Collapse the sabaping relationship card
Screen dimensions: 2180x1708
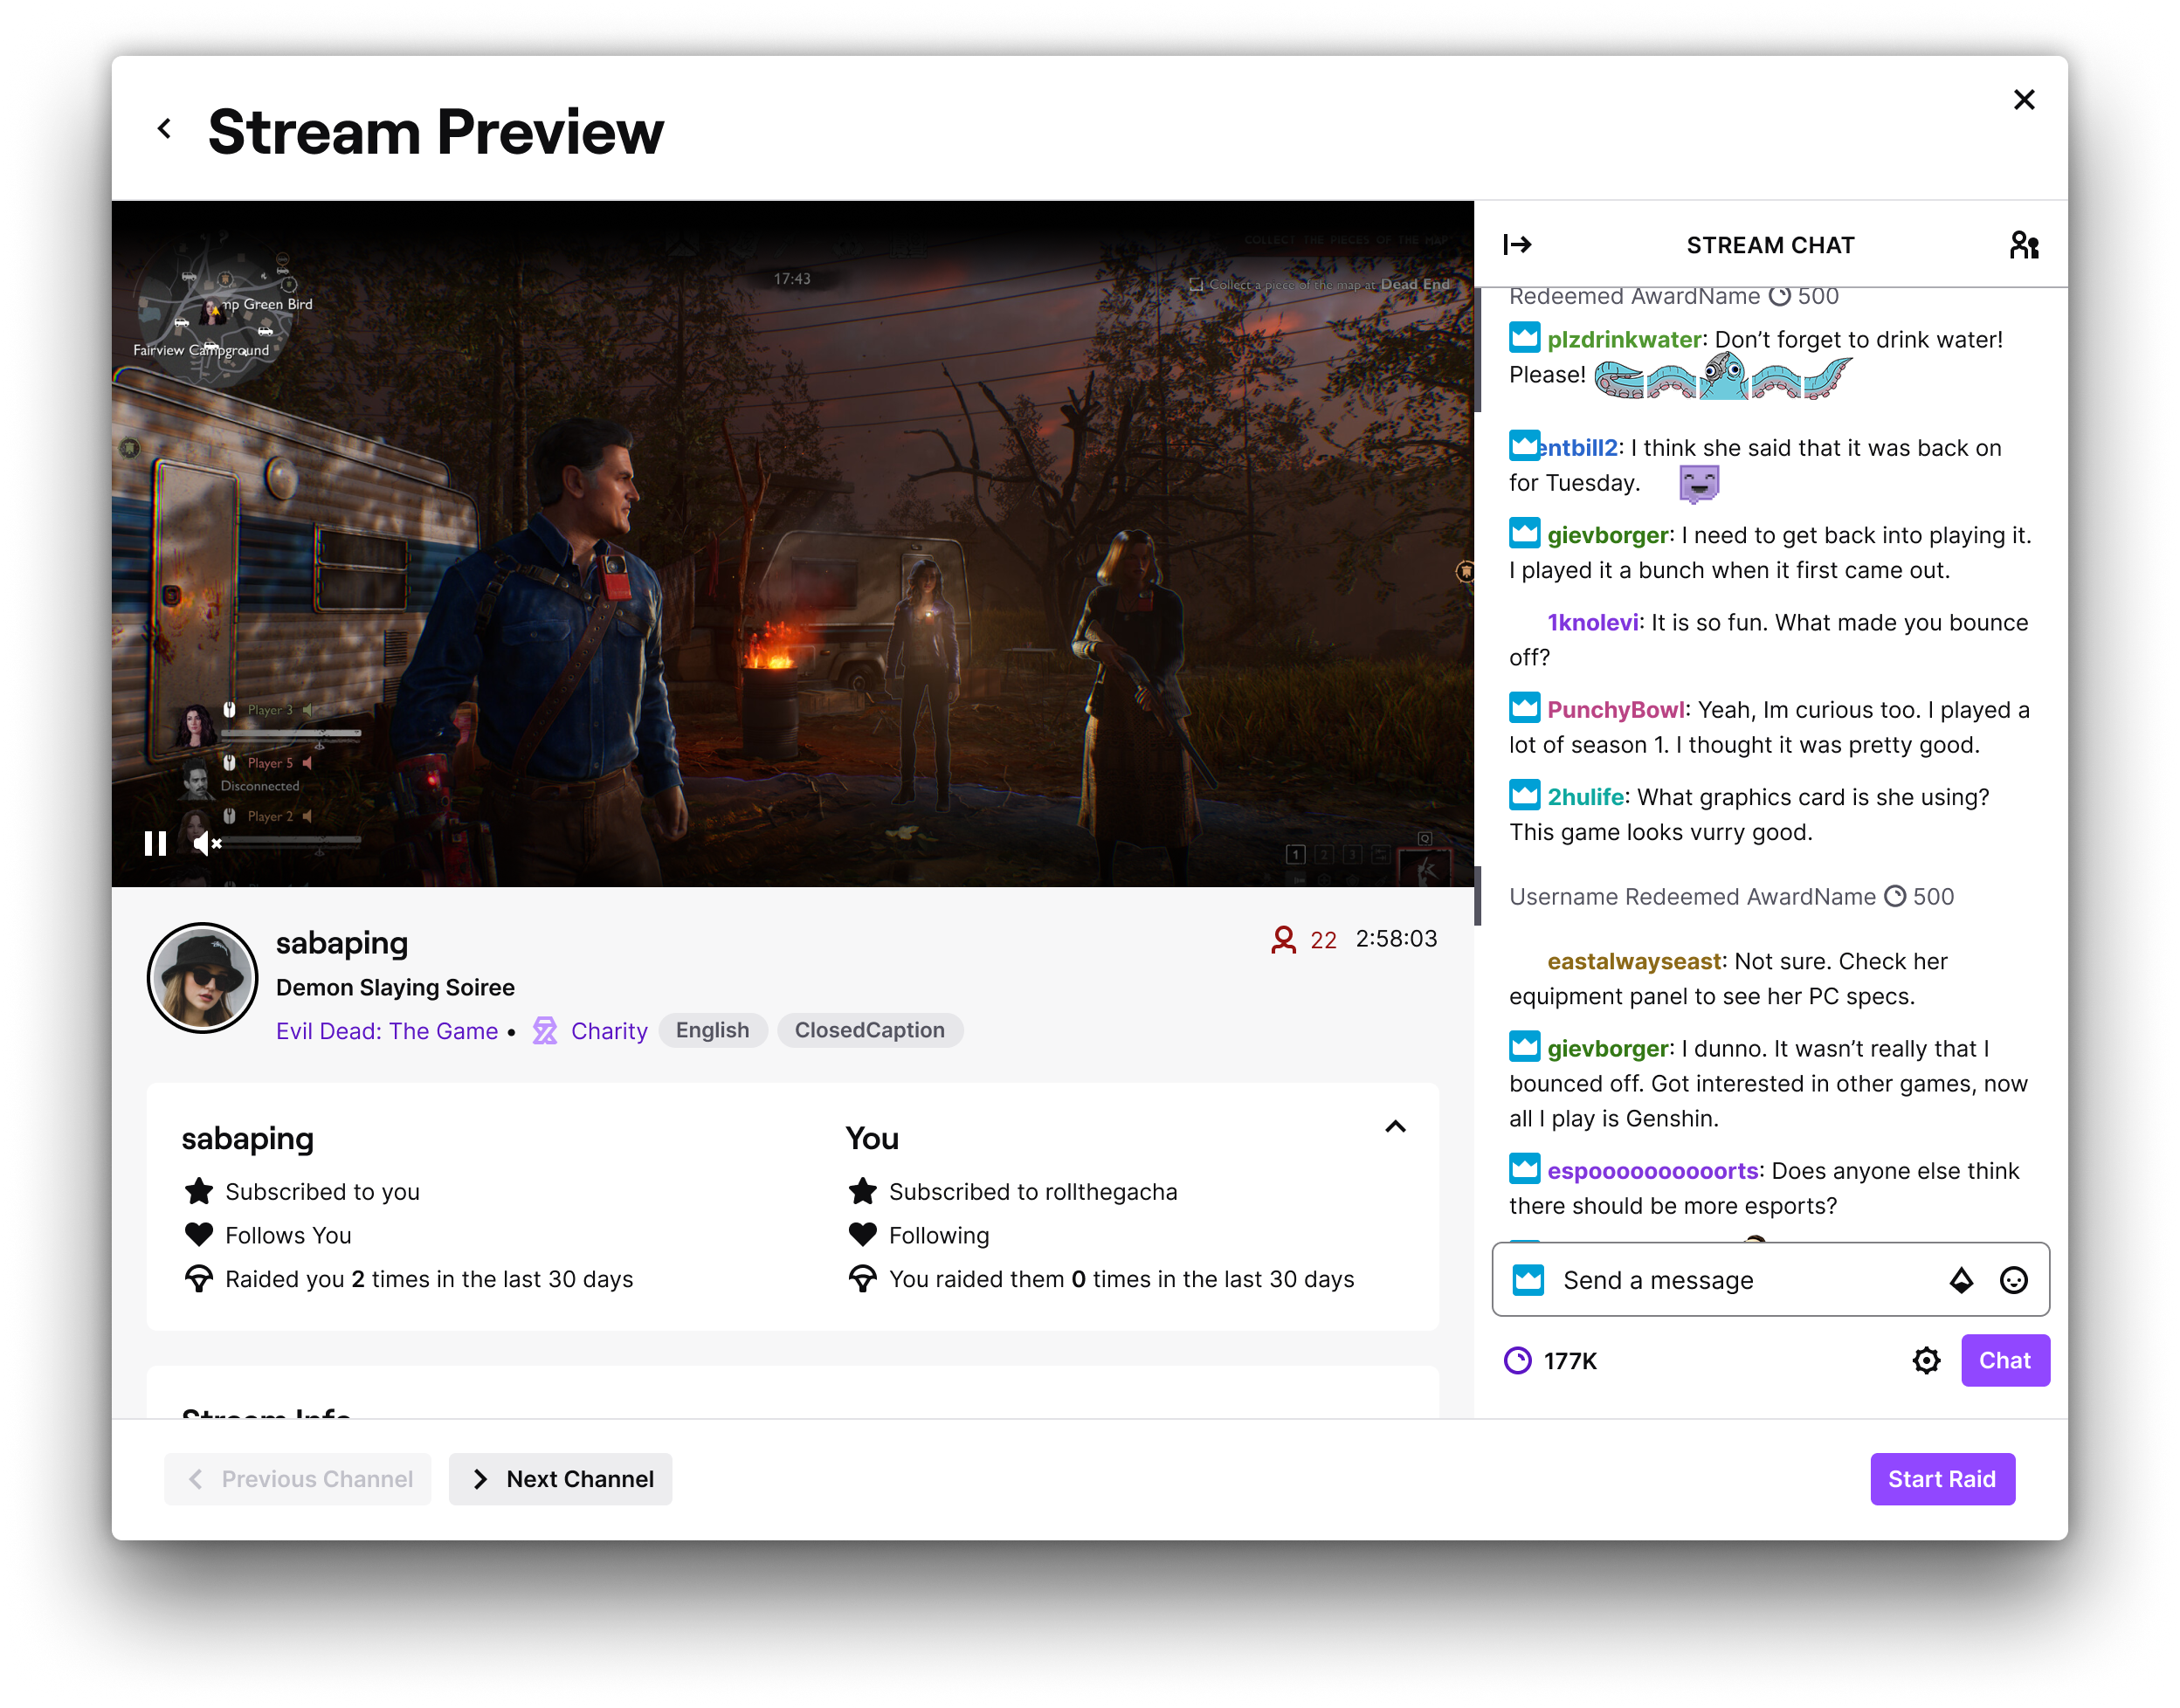(x=1395, y=1127)
